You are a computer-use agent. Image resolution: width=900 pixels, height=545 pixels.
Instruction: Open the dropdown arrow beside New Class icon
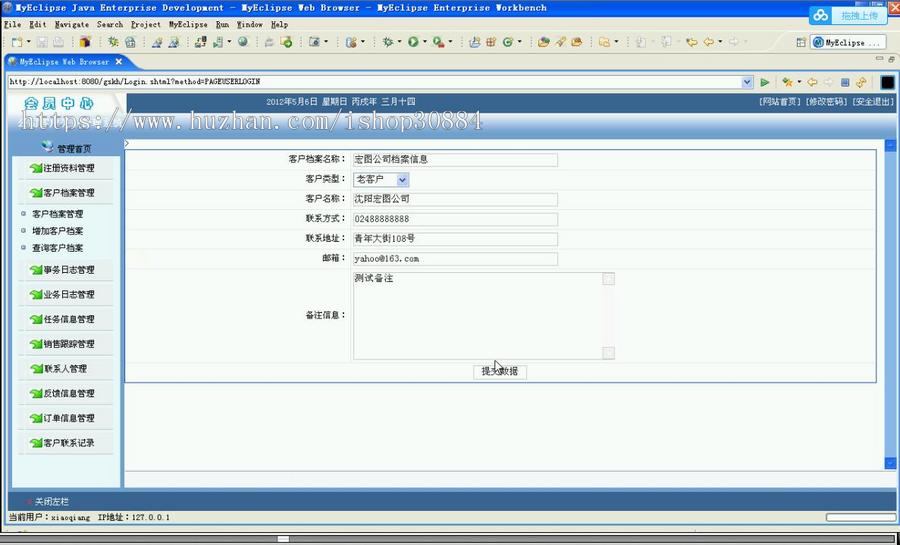(x=519, y=42)
